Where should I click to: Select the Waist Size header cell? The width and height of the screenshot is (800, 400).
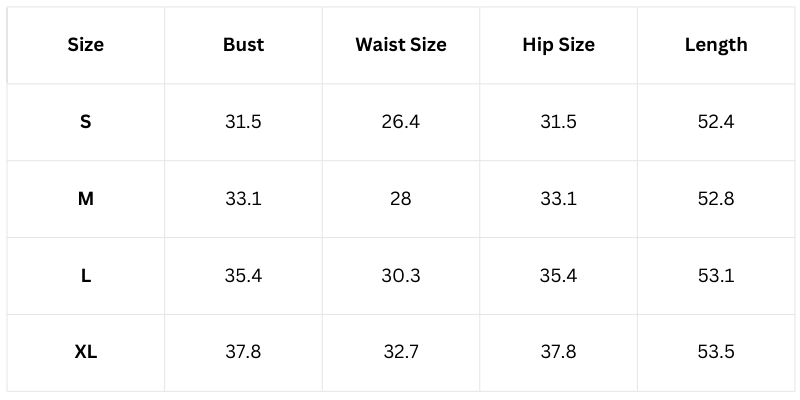pyautogui.click(x=401, y=45)
